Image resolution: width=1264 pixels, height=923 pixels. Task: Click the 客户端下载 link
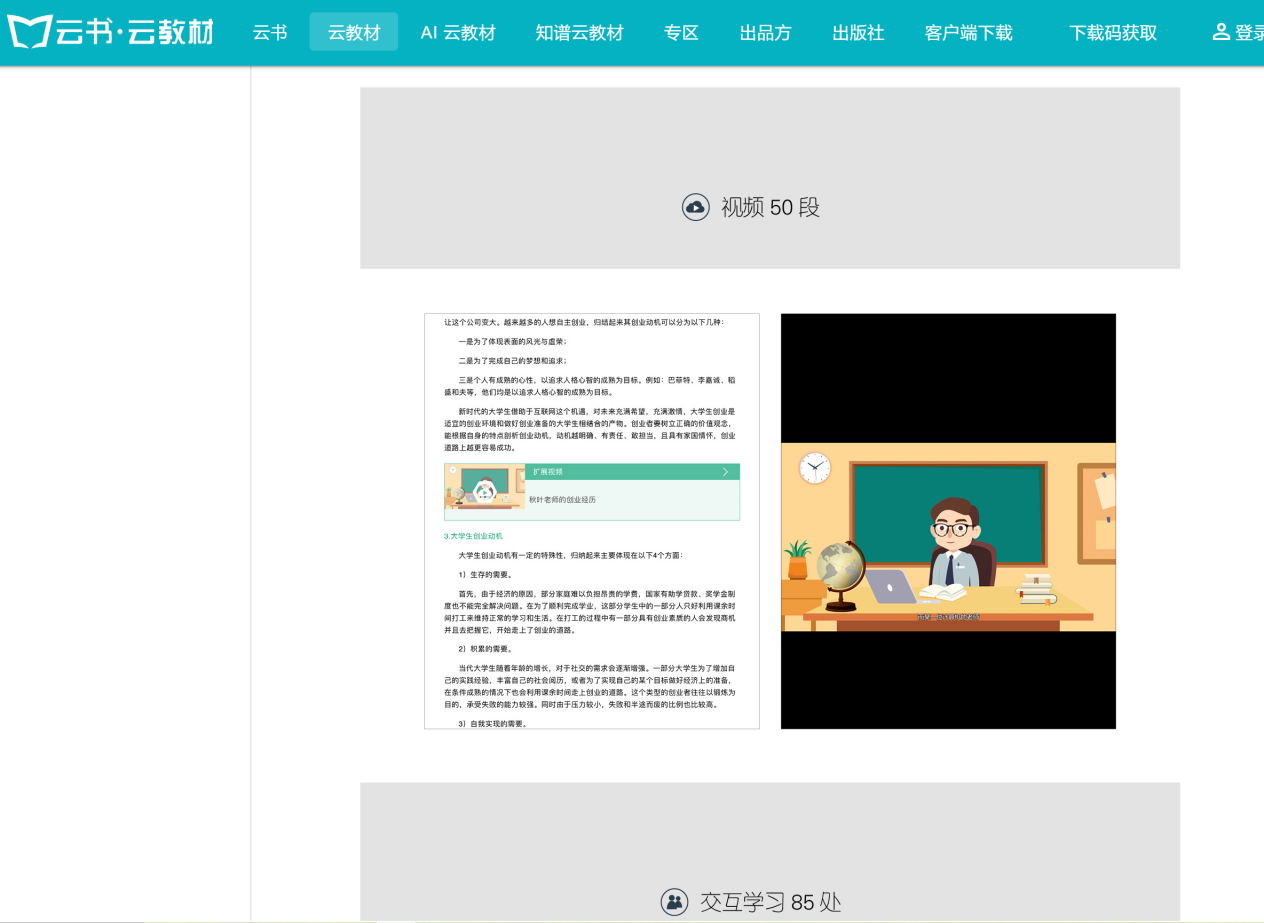[968, 33]
